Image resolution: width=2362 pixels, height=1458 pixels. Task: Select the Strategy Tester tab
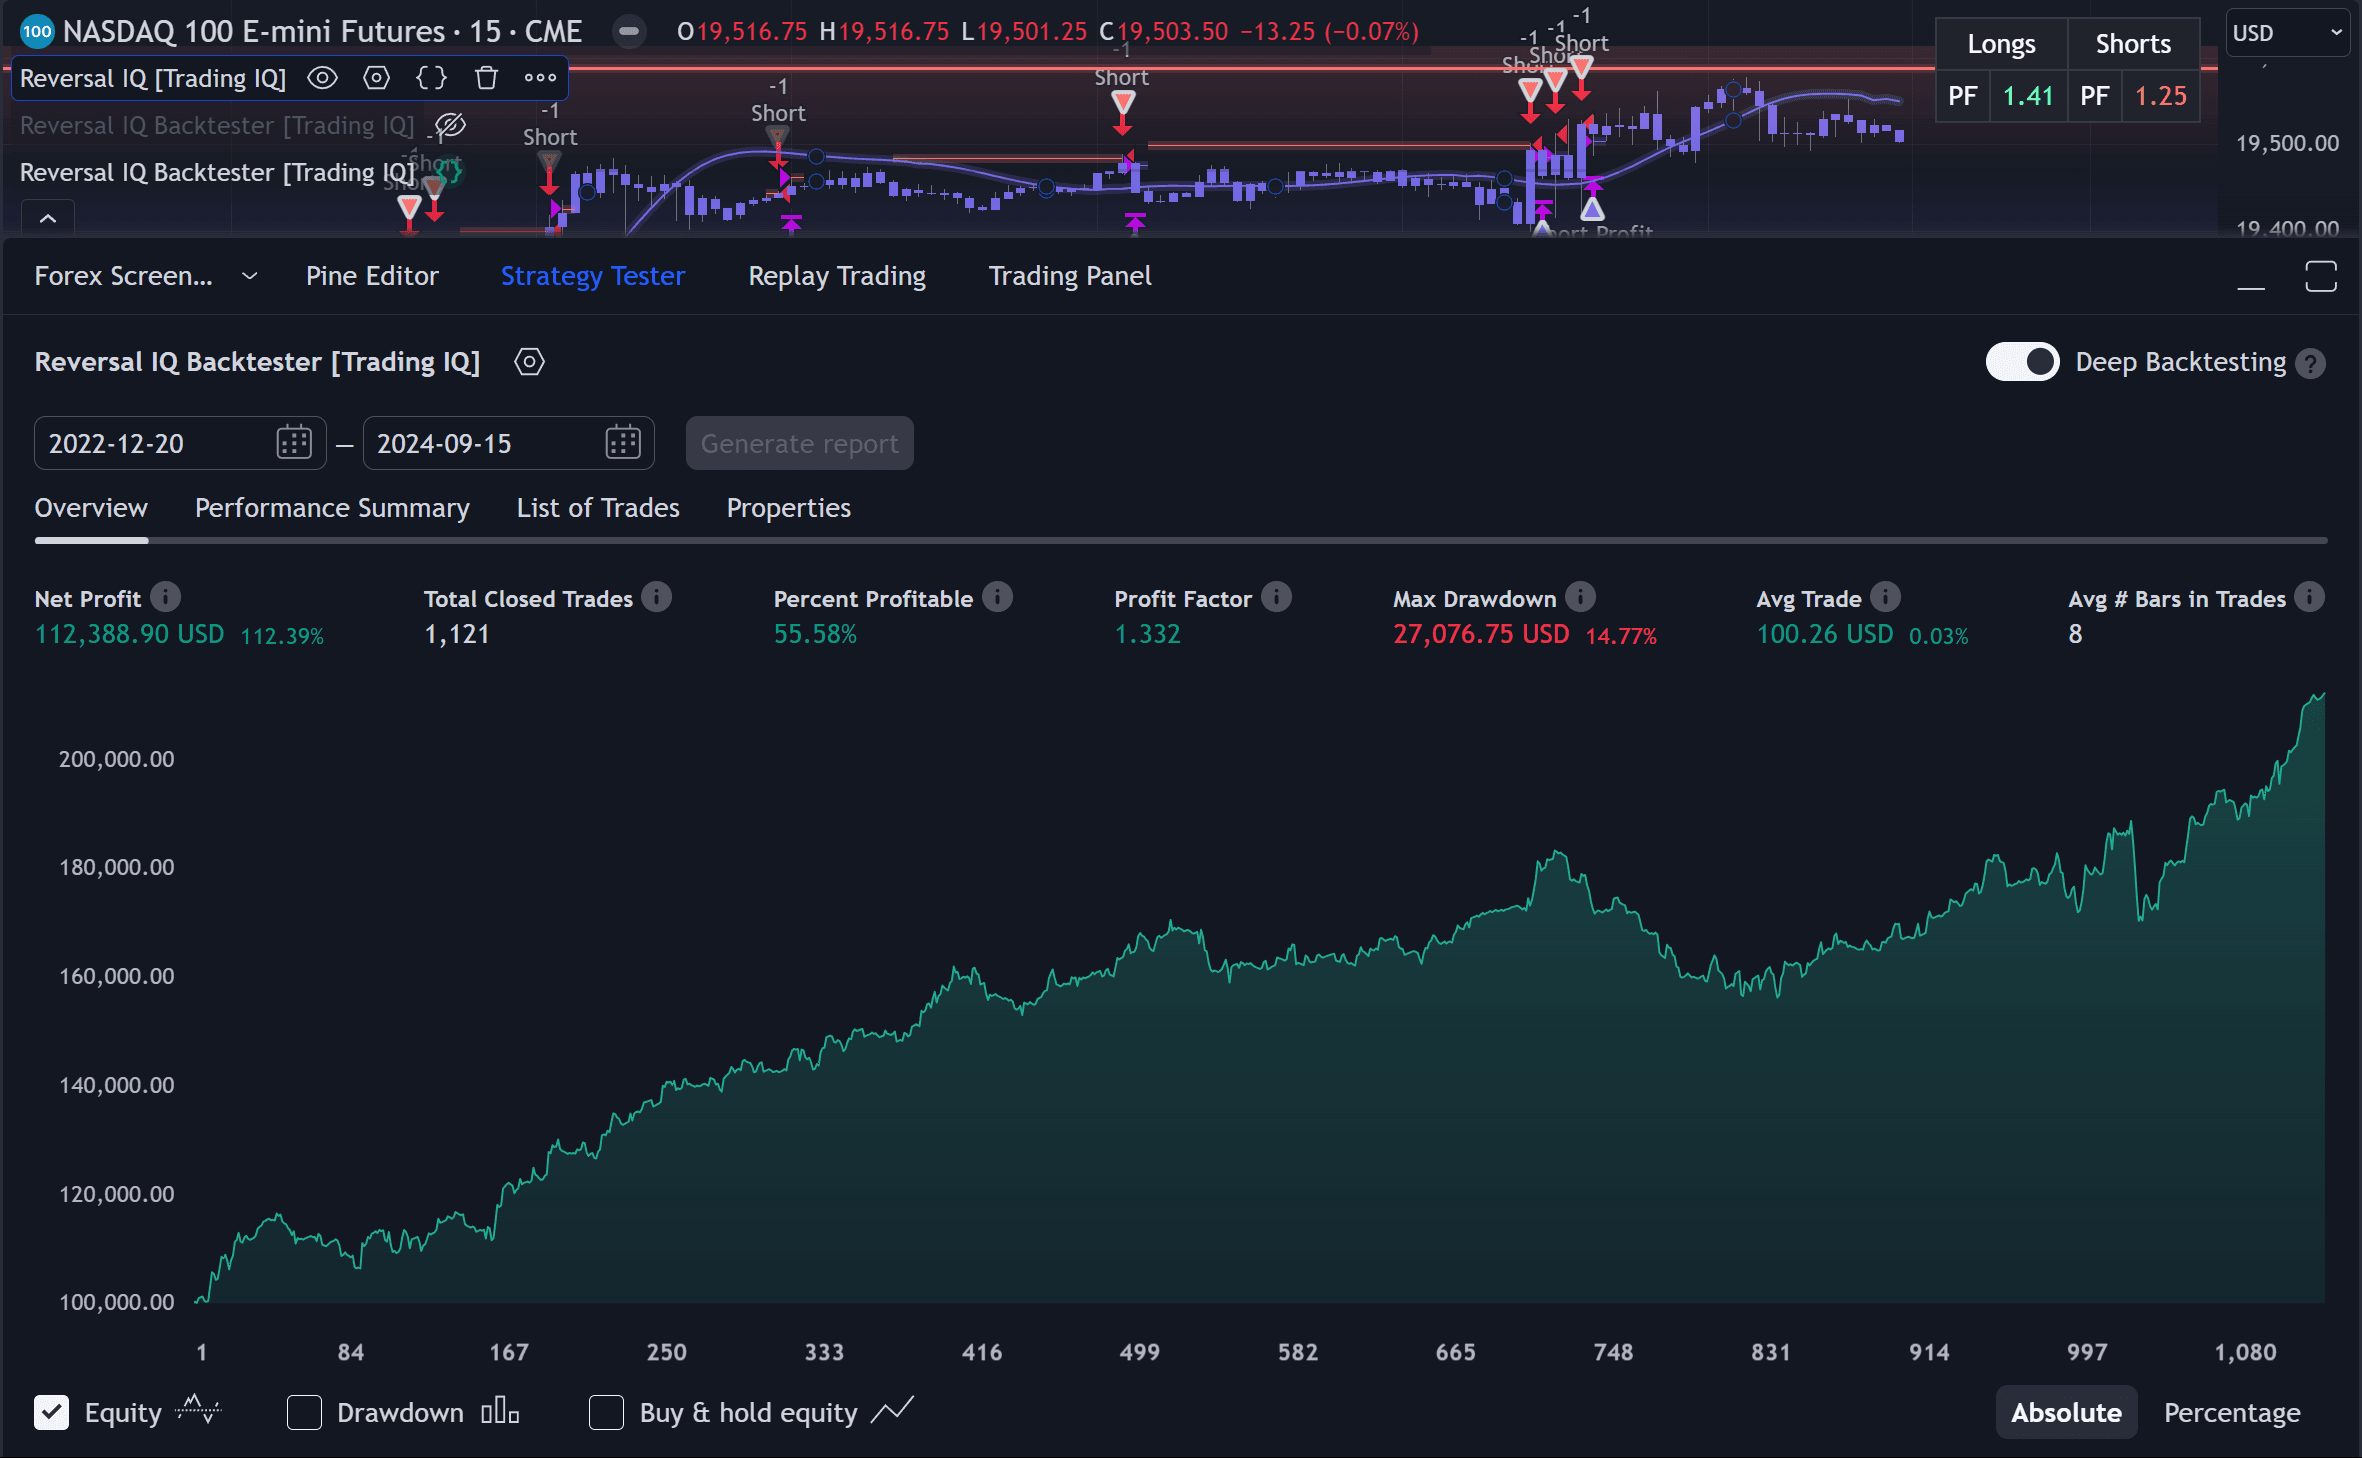[593, 276]
